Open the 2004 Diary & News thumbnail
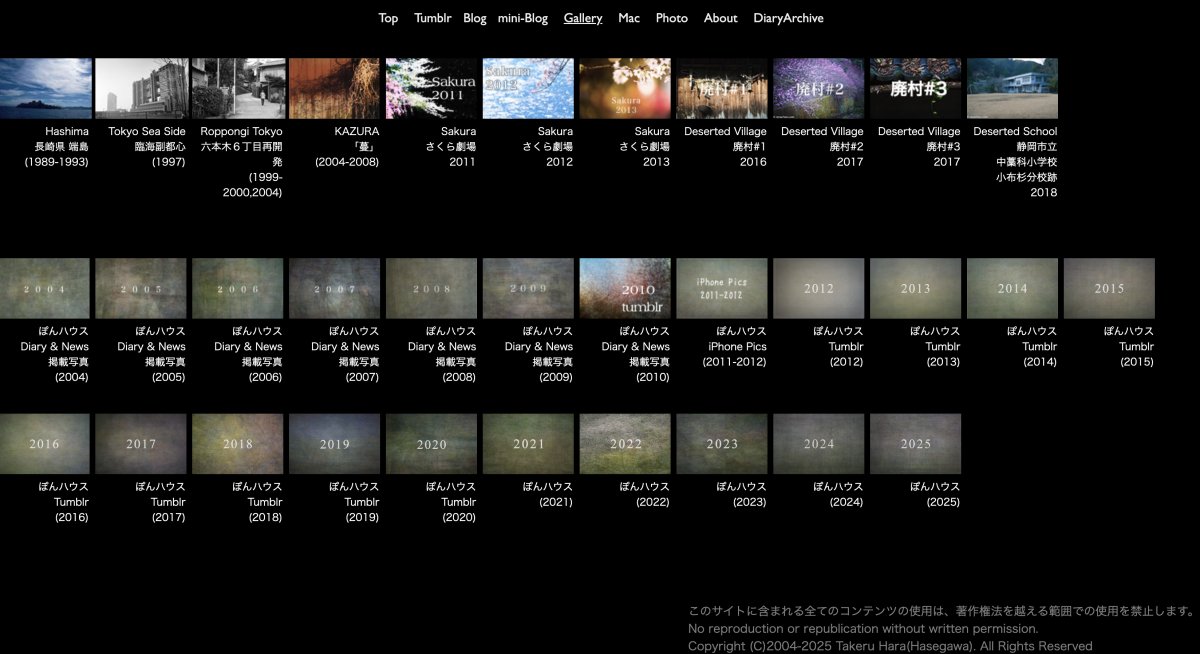1200x654 pixels. point(45,288)
